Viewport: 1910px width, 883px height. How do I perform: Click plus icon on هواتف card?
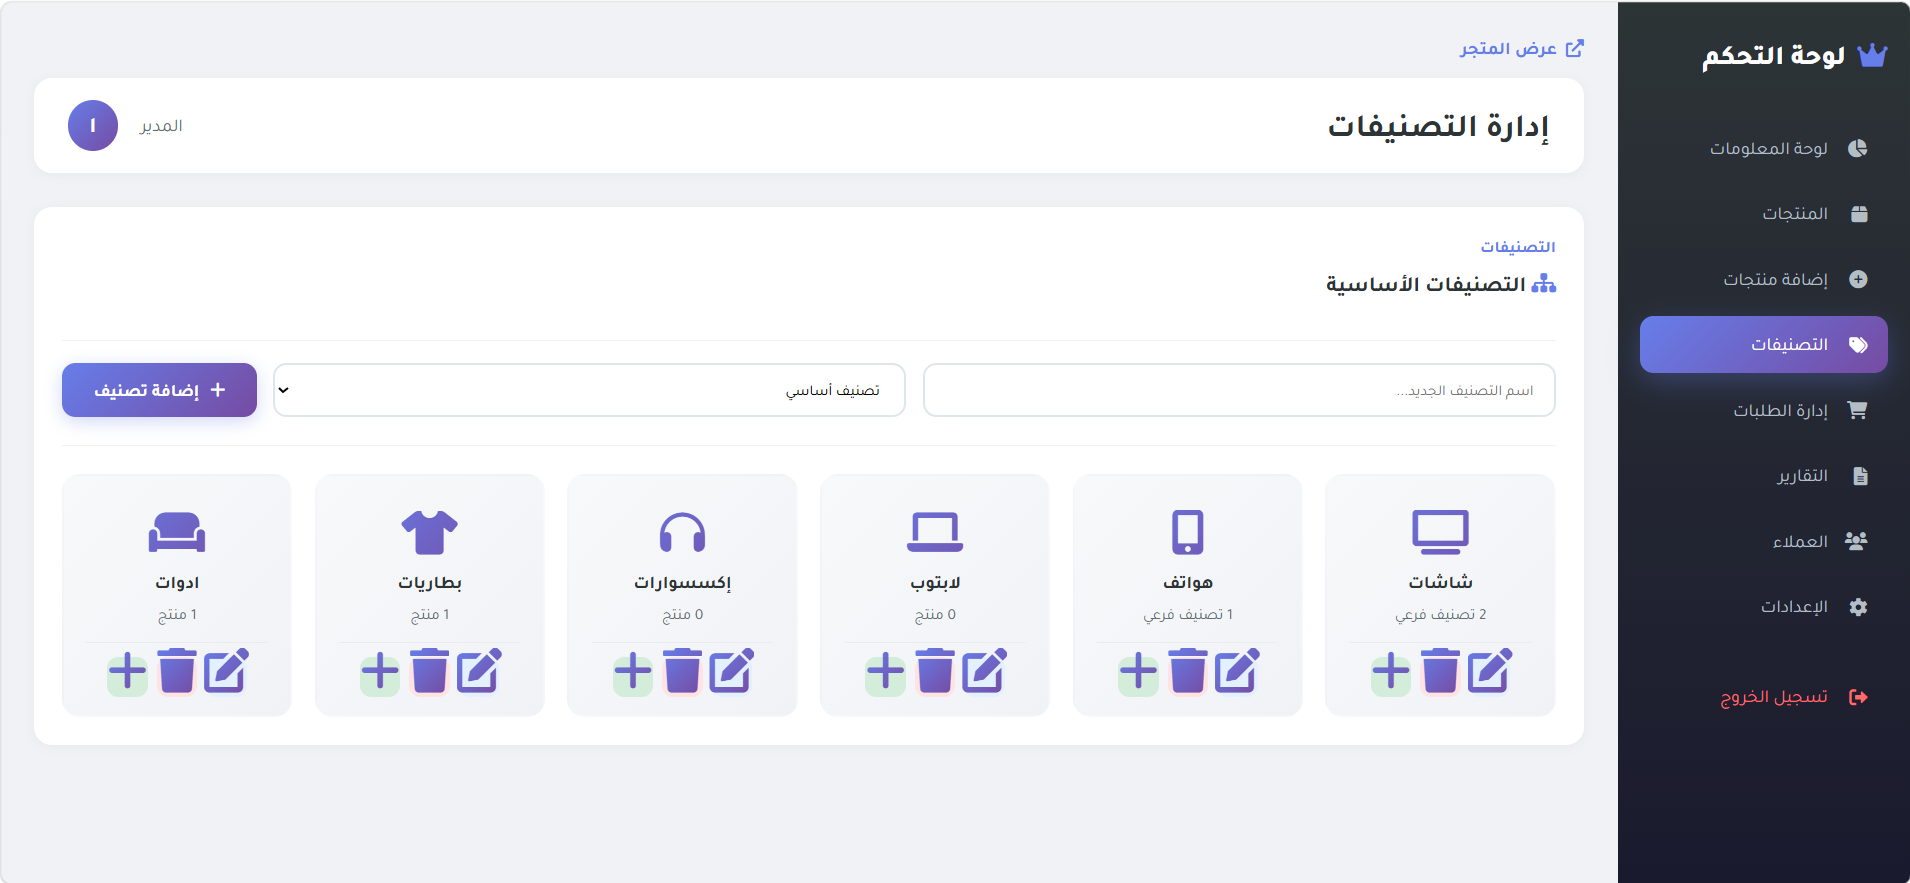(x=1138, y=671)
